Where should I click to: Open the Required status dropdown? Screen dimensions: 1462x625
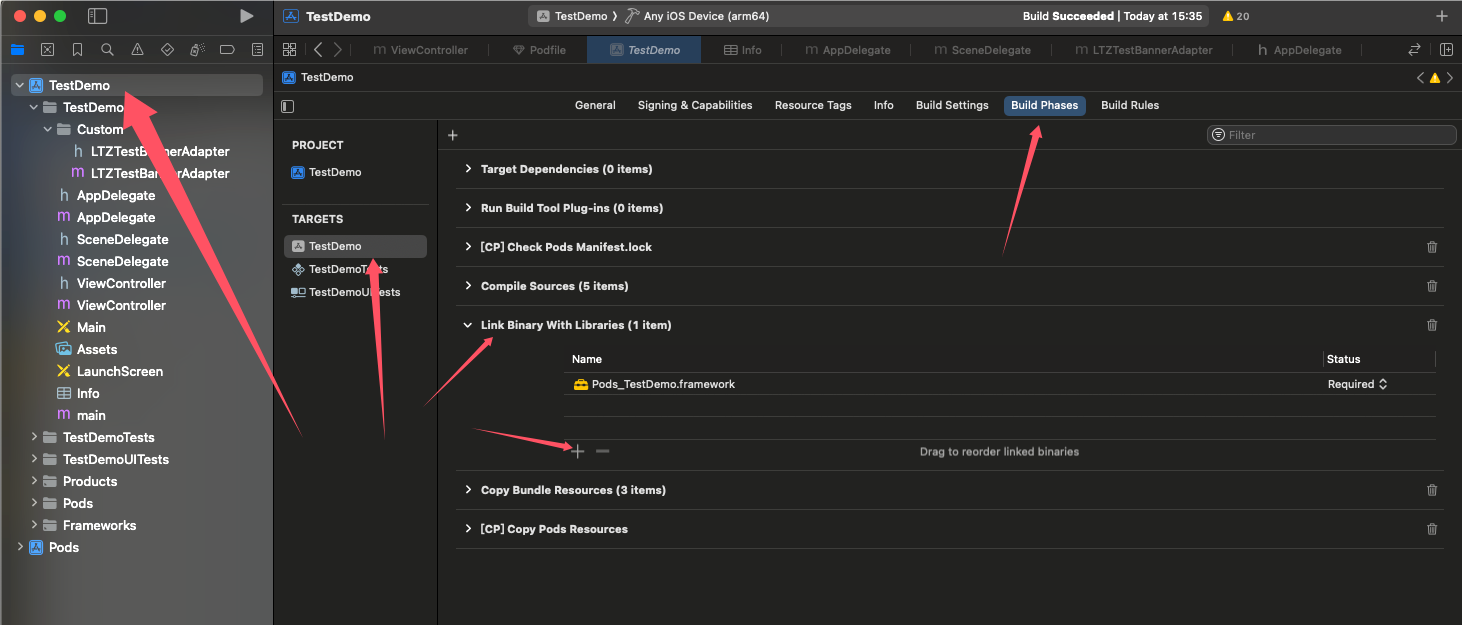pyautogui.click(x=1357, y=384)
